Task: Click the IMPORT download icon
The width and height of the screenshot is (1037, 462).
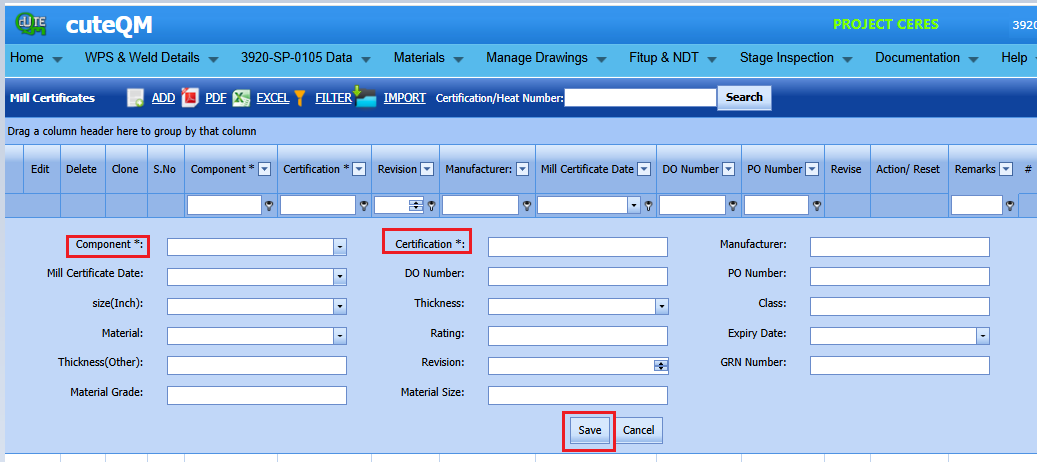Action: pyautogui.click(x=365, y=96)
